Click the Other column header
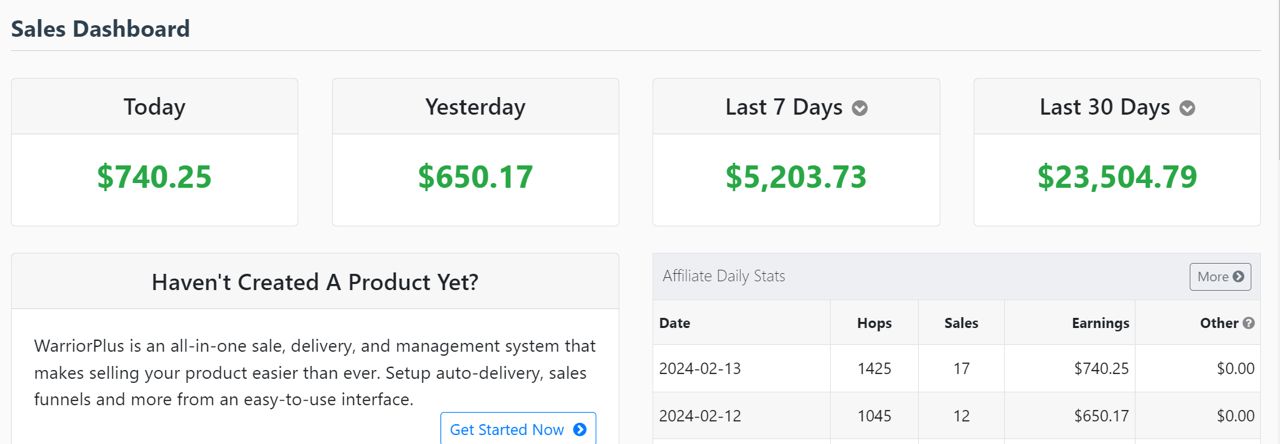Image resolution: width=1280 pixels, height=444 pixels. tap(1198, 323)
